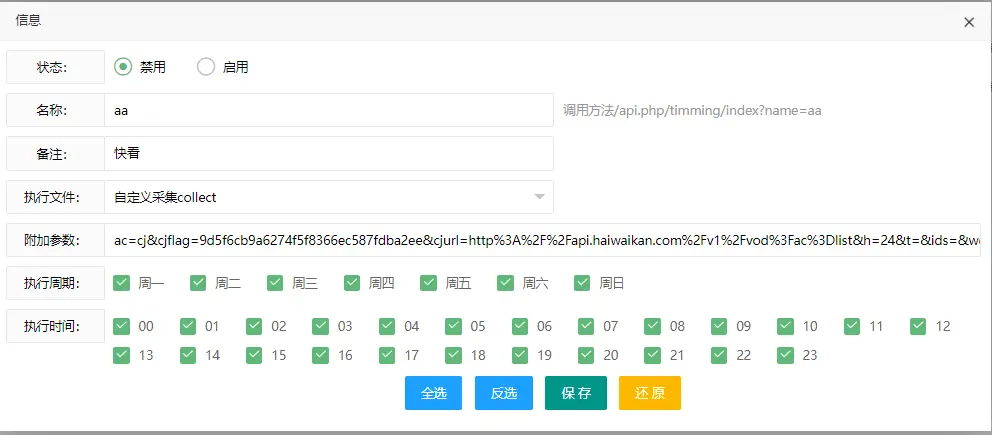Toggle the 周日 checkbox

pos(583,283)
